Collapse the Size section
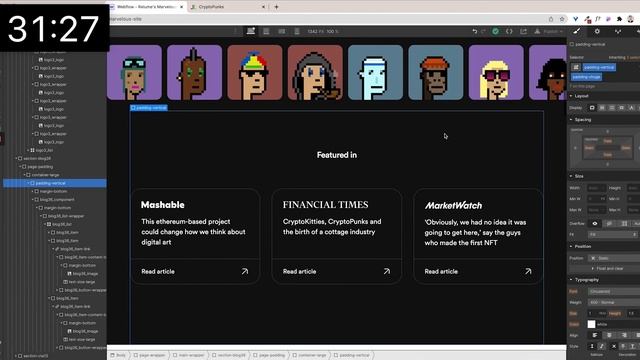The image size is (640, 360). pos(571,176)
